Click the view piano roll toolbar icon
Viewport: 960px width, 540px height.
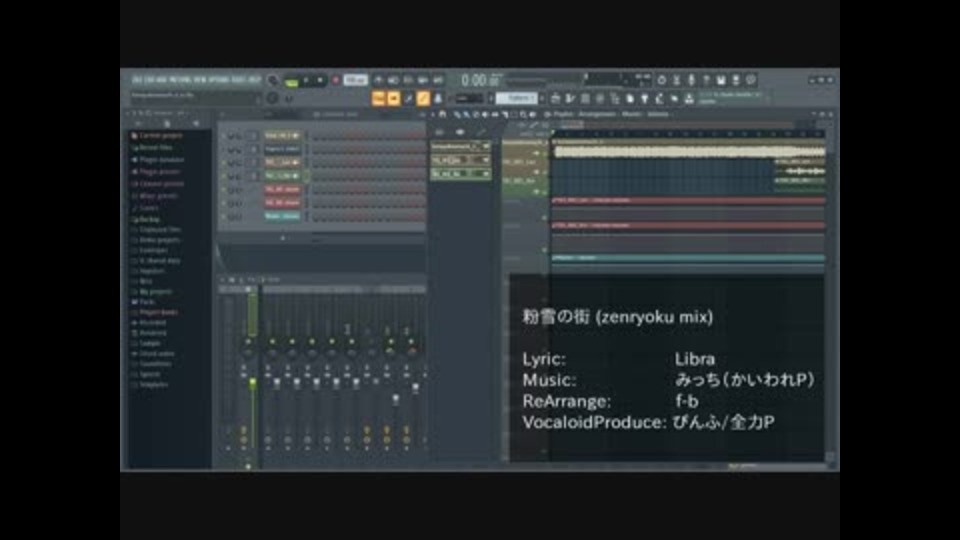pos(570,99)
